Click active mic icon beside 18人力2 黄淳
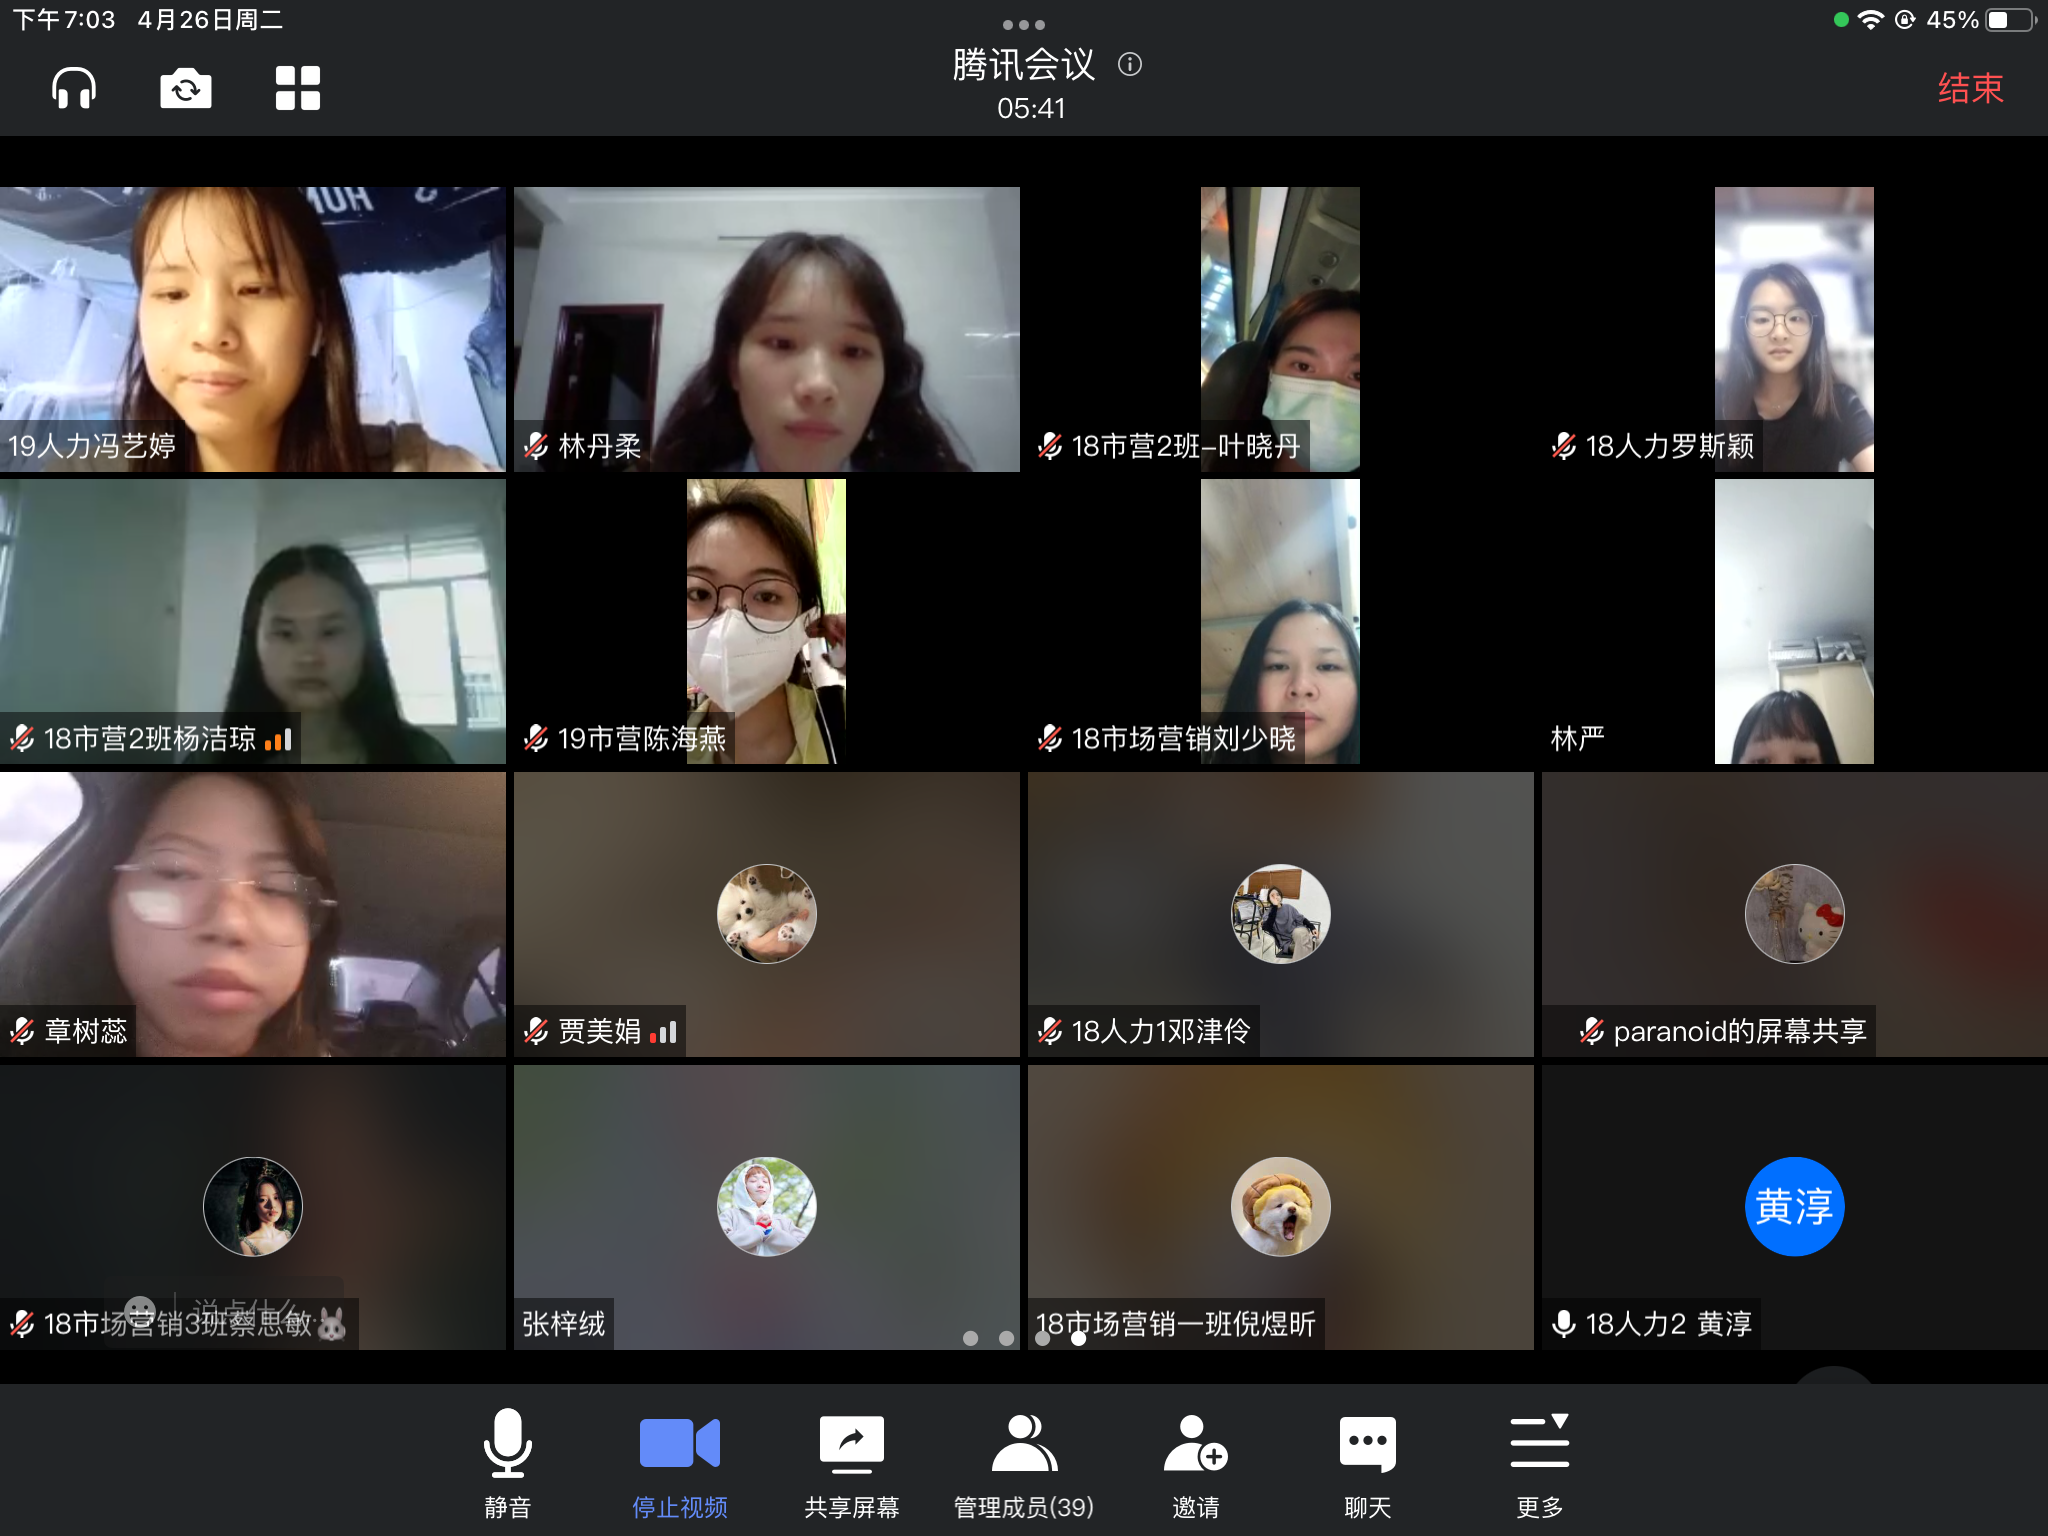This screenshot has width=2048, height=1536. 1564,1324
